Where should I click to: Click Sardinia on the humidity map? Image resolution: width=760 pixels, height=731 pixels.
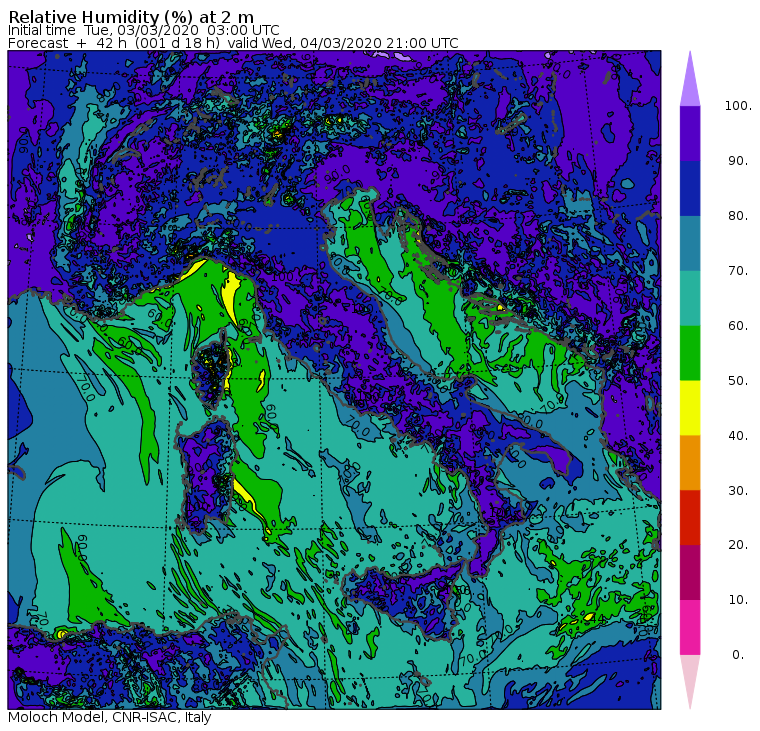coord(206,476)
